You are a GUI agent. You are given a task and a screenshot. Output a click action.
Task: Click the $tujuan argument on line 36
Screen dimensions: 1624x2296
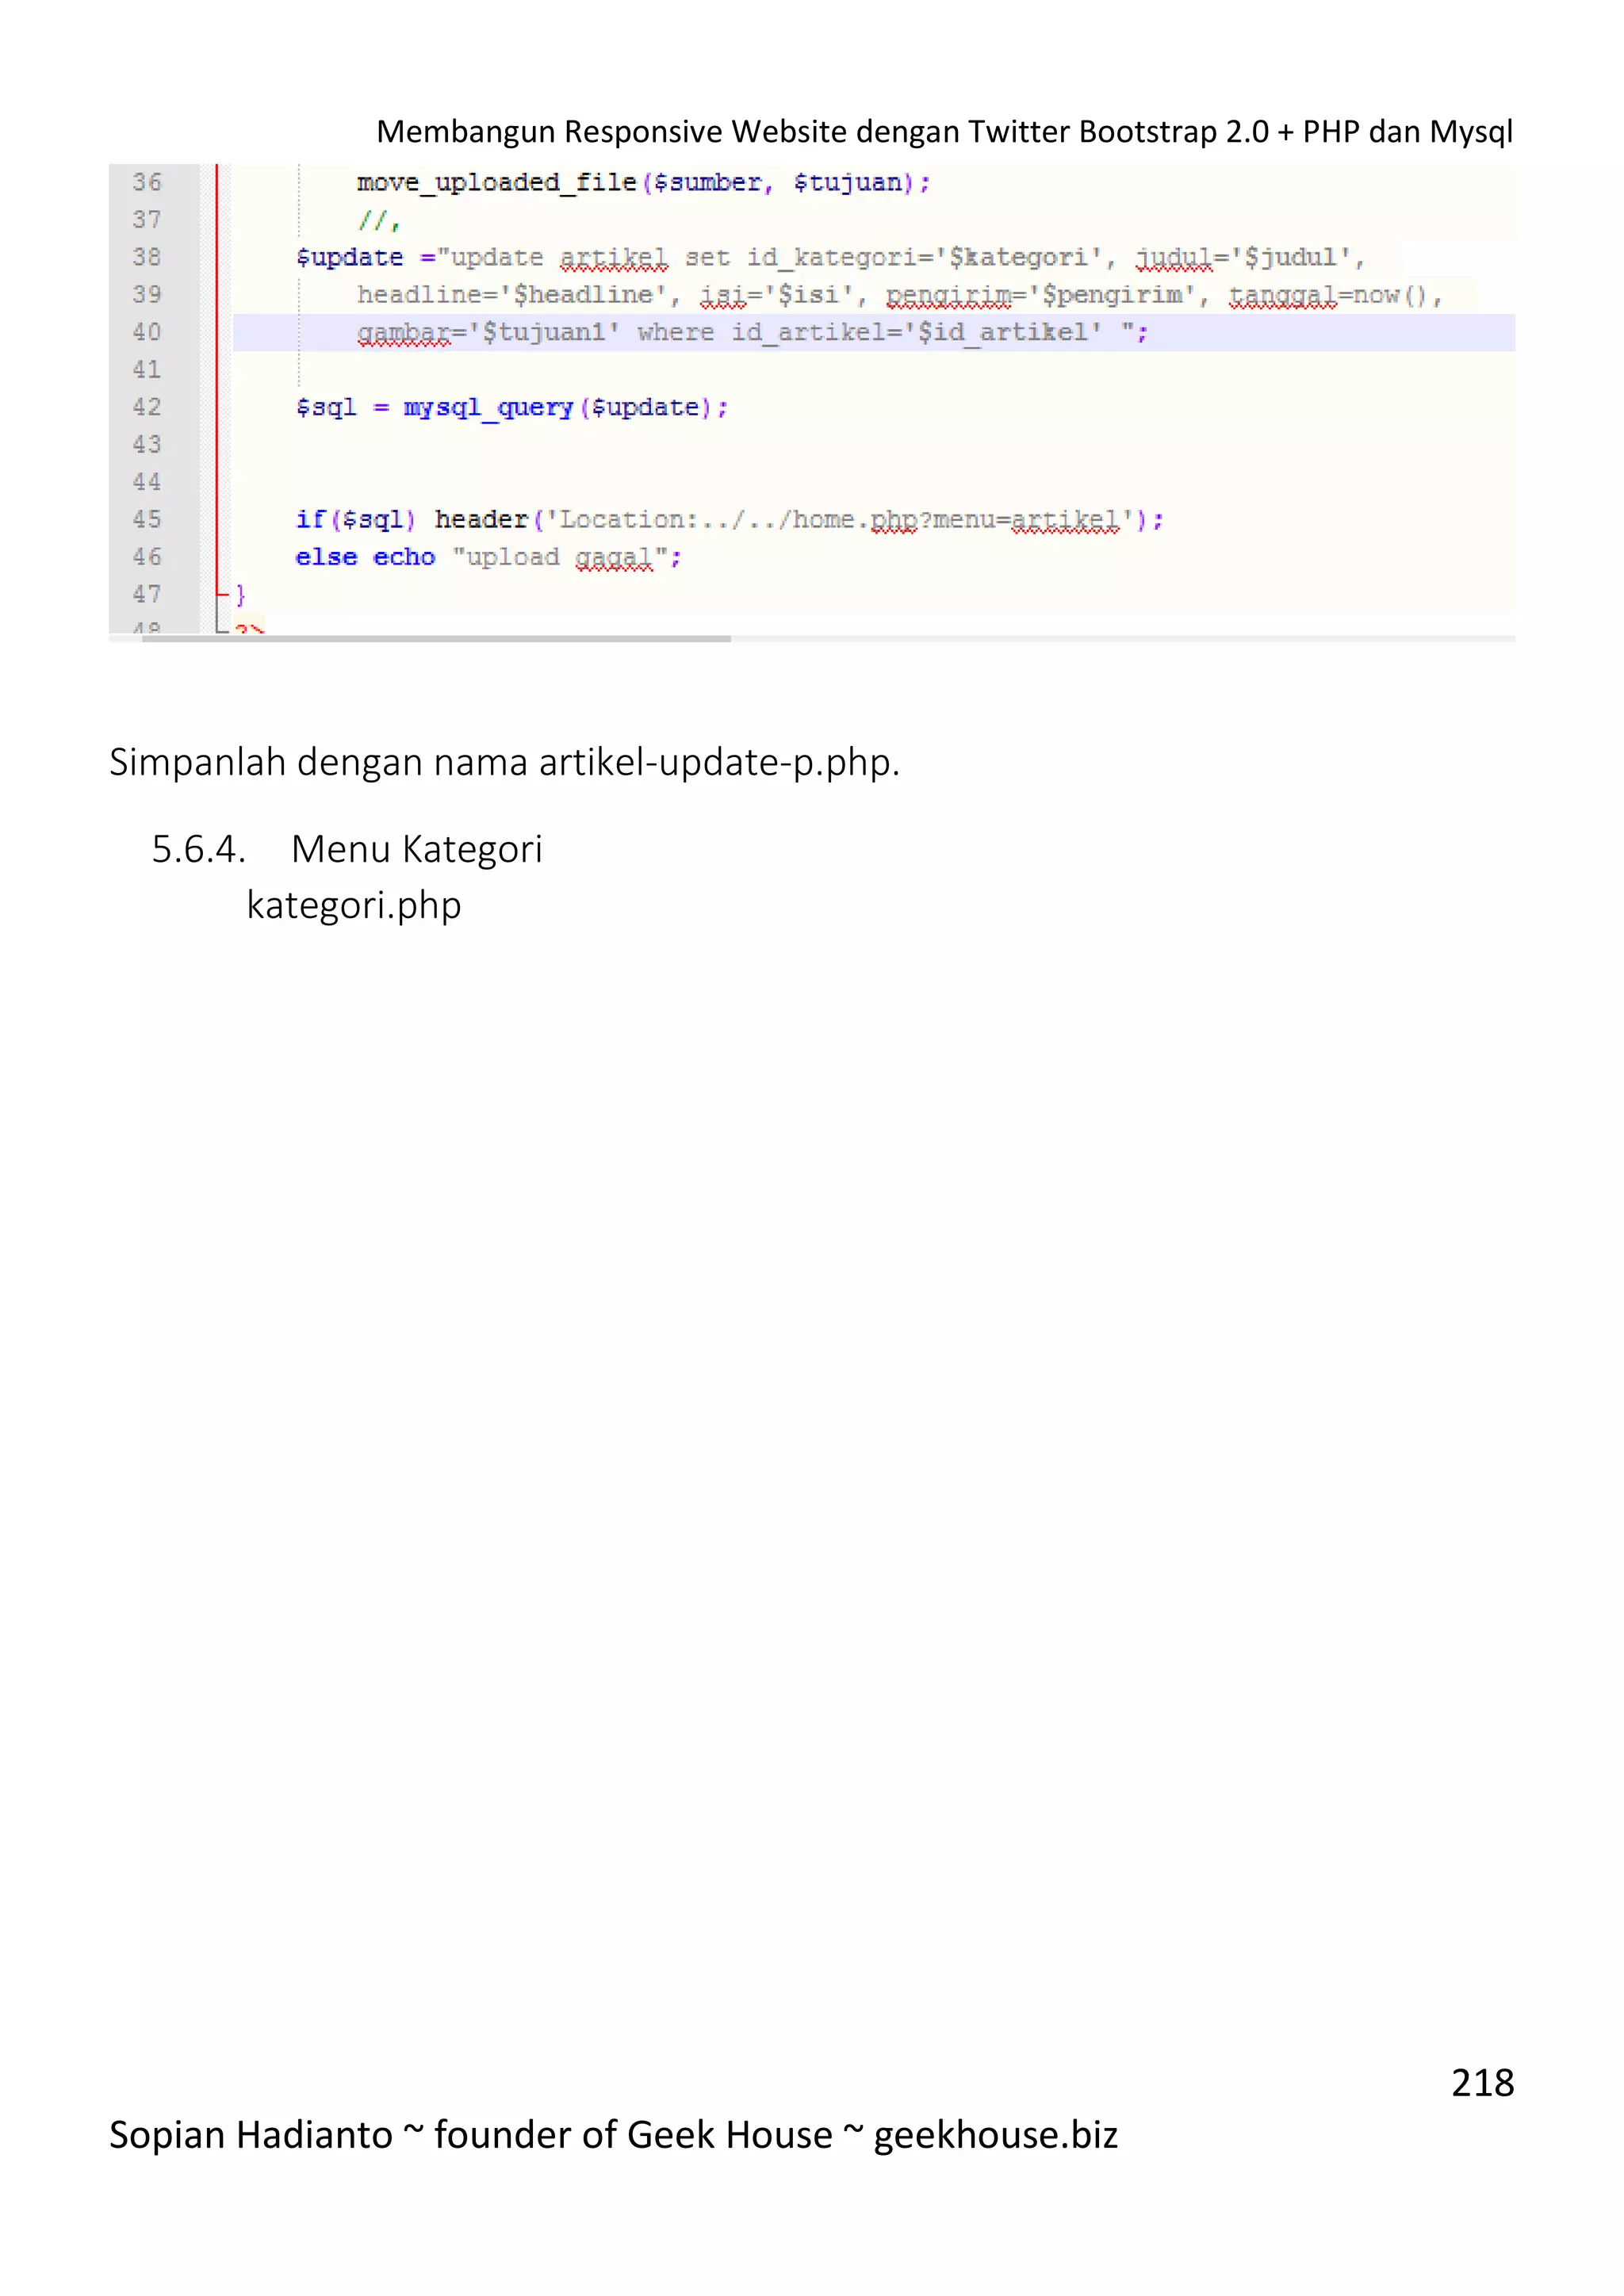pos(848,183)
